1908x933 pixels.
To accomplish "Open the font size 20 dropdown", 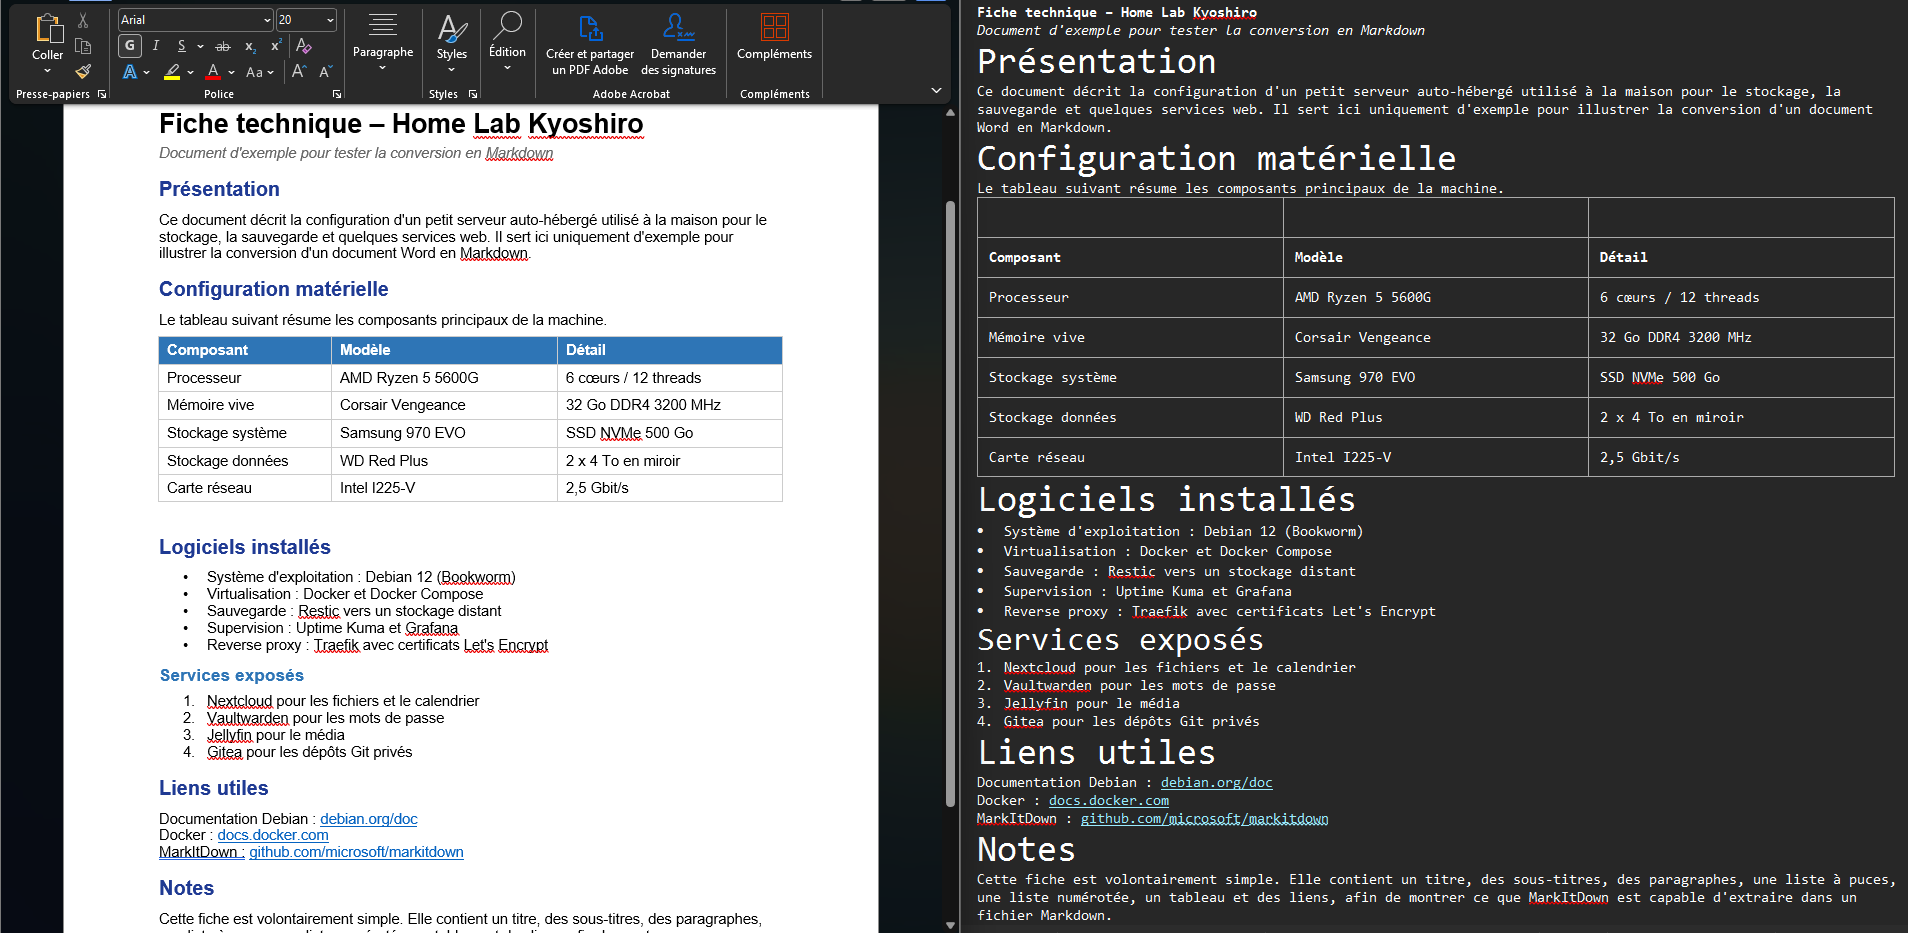I will (330, 20).
